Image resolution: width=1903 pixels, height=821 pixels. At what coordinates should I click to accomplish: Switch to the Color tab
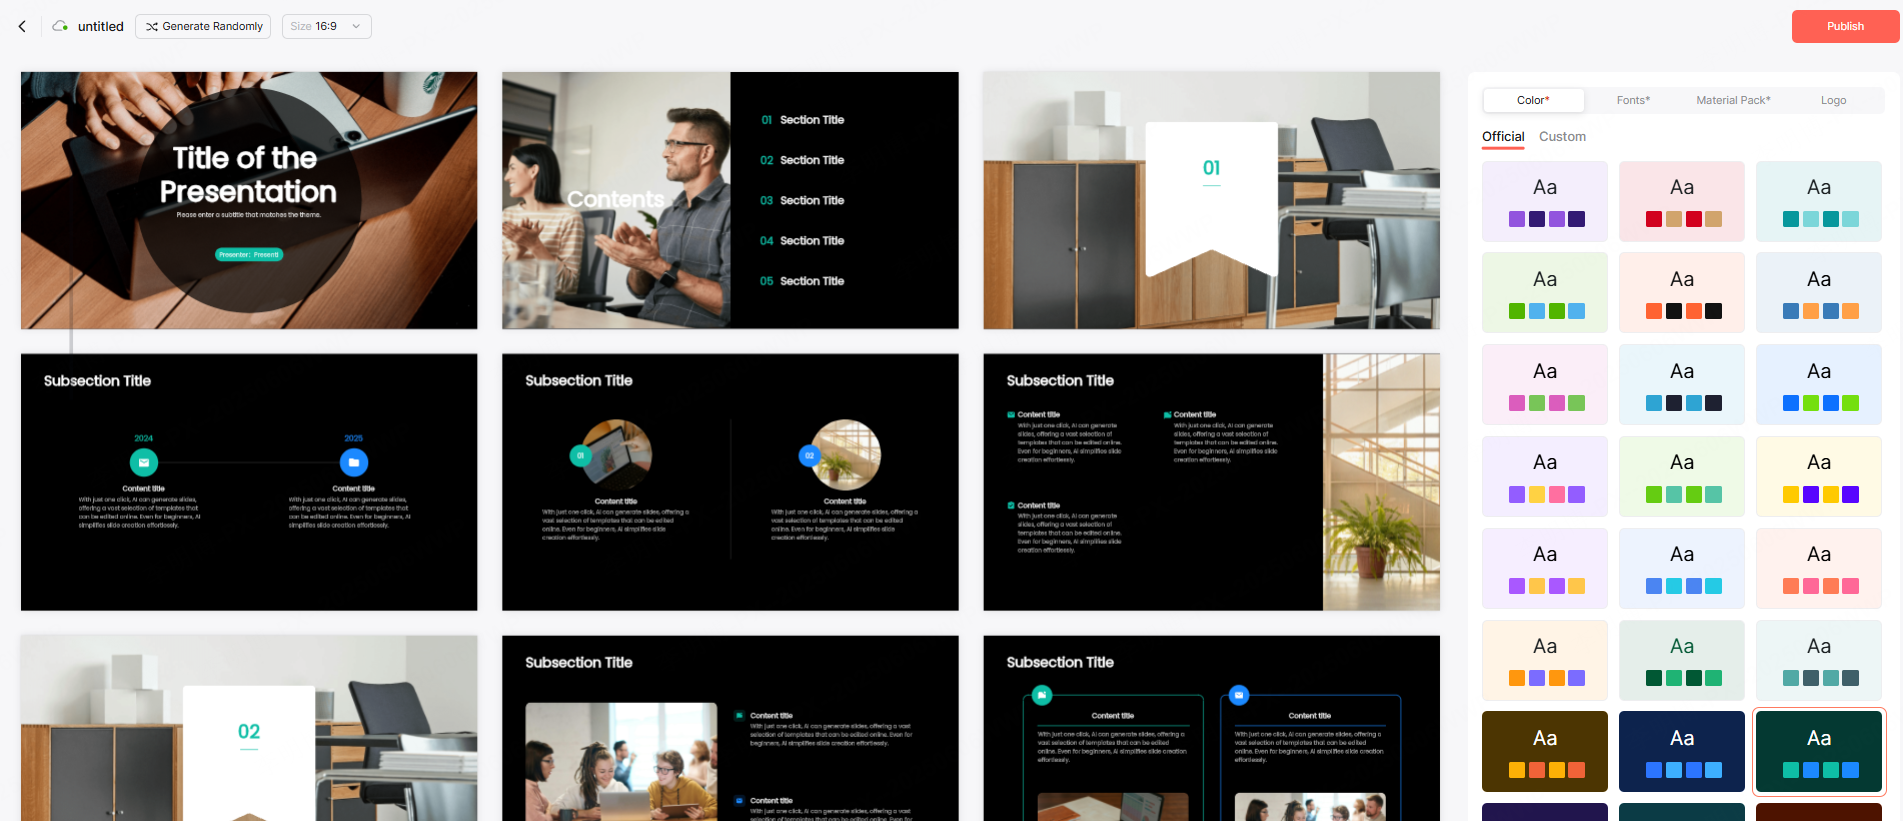tap(1533, 100)
